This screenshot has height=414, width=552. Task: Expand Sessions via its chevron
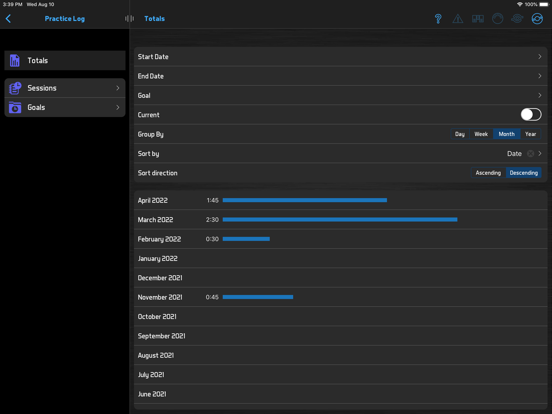tap(118, 88)
